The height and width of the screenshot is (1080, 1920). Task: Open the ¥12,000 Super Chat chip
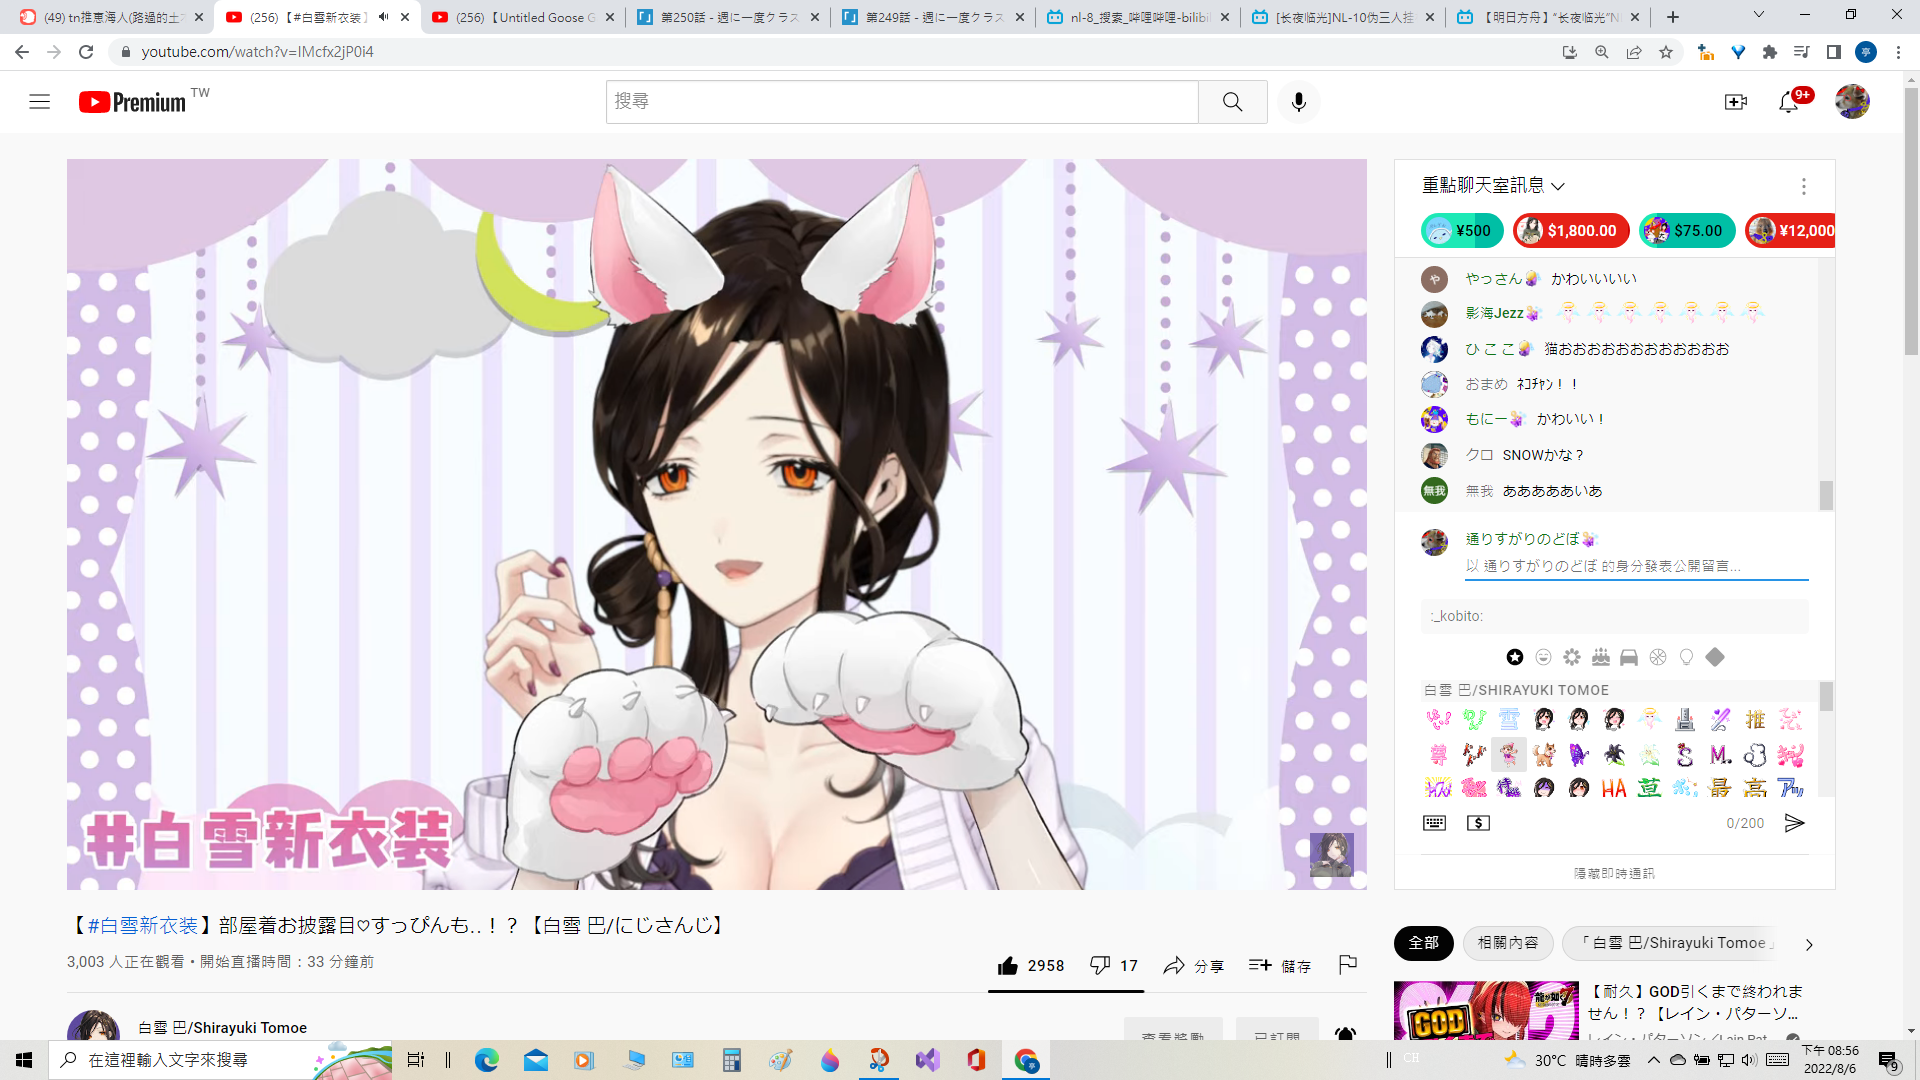coord(1790,231)
